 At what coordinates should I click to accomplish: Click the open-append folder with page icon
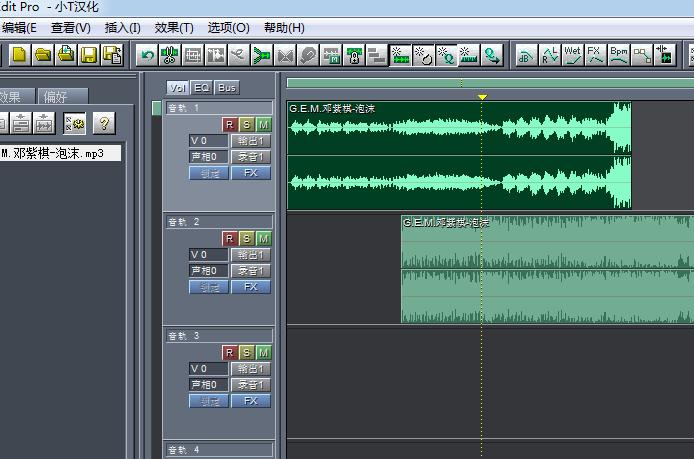tap(66, 55)
